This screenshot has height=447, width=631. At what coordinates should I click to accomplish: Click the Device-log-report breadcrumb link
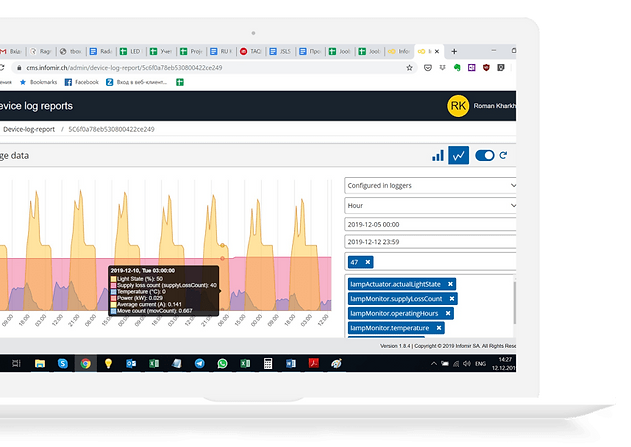tap(29, 129)
